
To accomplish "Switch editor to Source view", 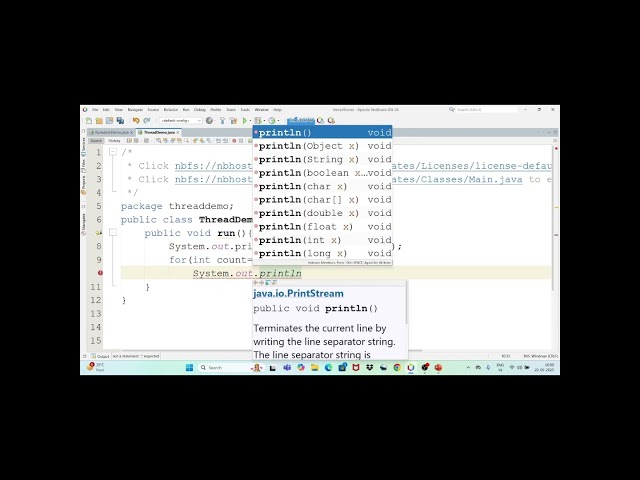I will click(x=96, y=141).
